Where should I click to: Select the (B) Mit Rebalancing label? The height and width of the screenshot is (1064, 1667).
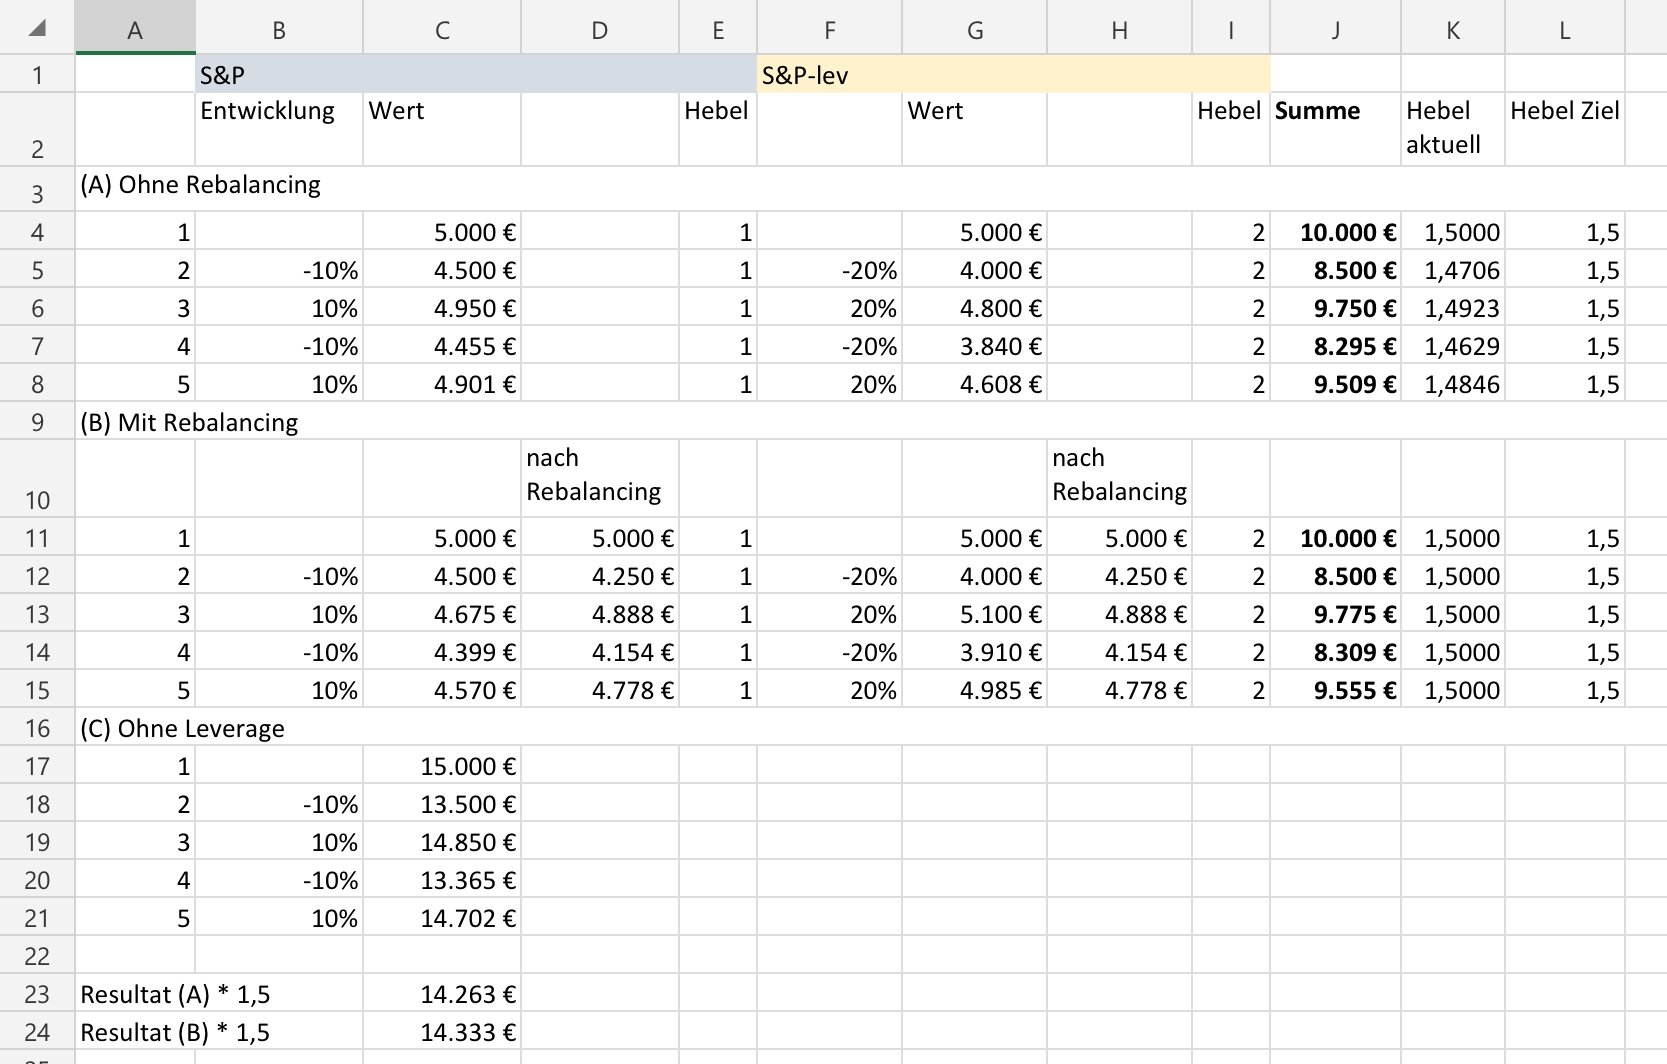[x=189, y=422]
